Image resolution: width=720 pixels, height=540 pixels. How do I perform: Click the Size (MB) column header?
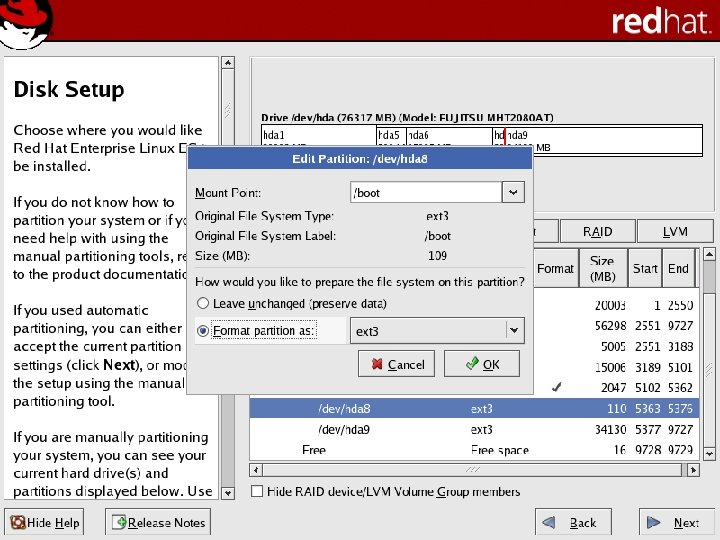tap(603, 269)
